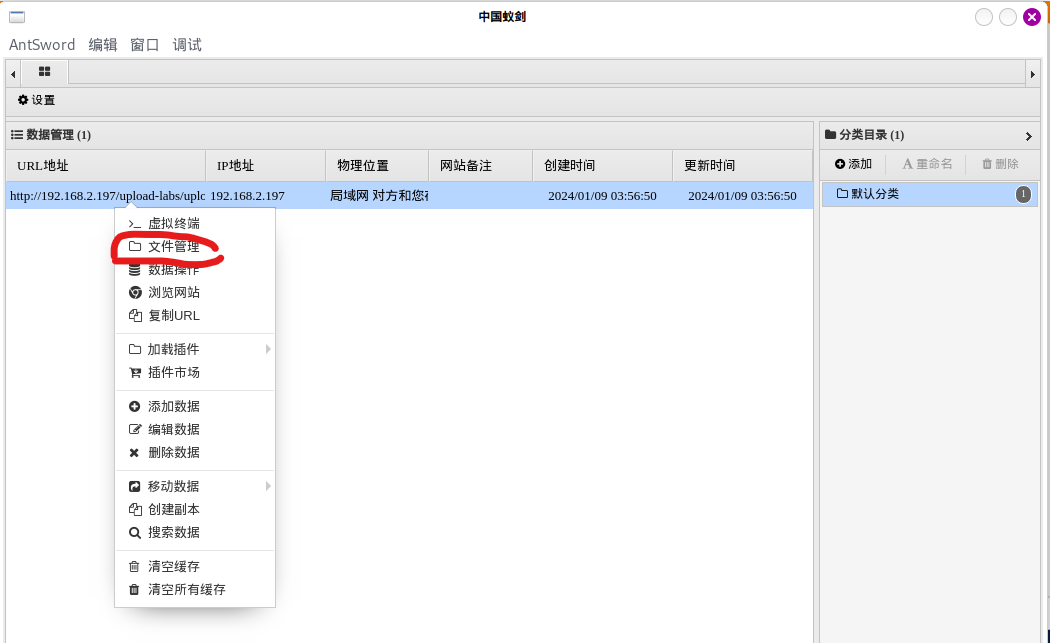Click the 重命名 category button
This screenshot has width=1050, height=643.
tap(927, 164)
